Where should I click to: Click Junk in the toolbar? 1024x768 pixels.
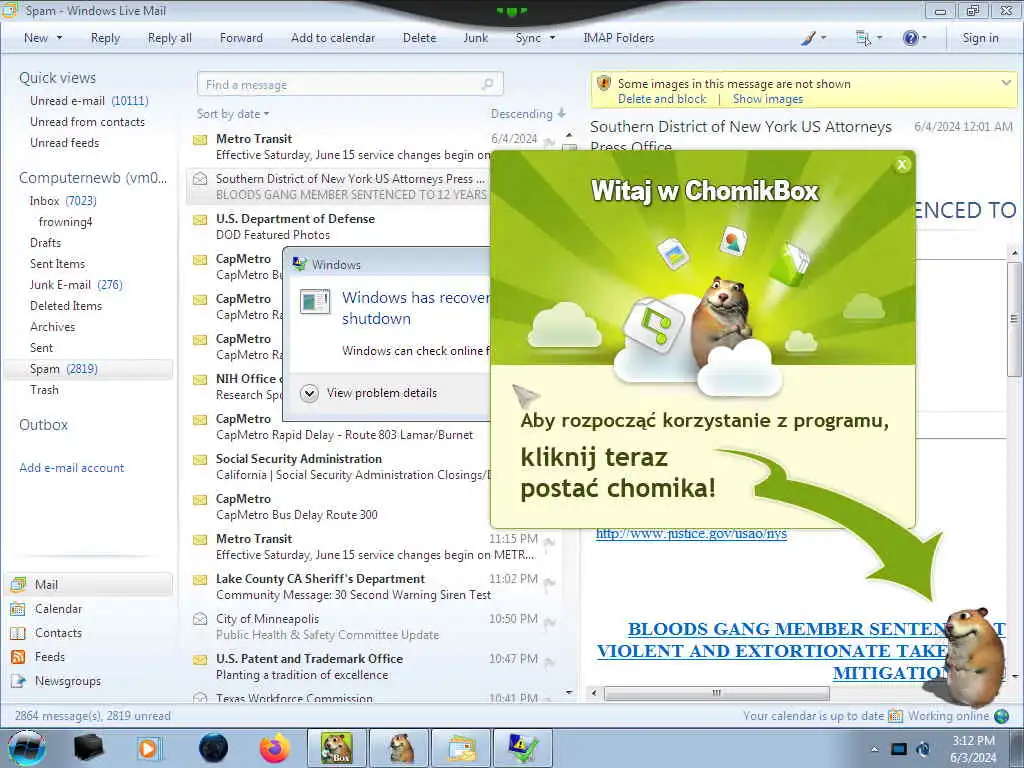pos(475,38)
